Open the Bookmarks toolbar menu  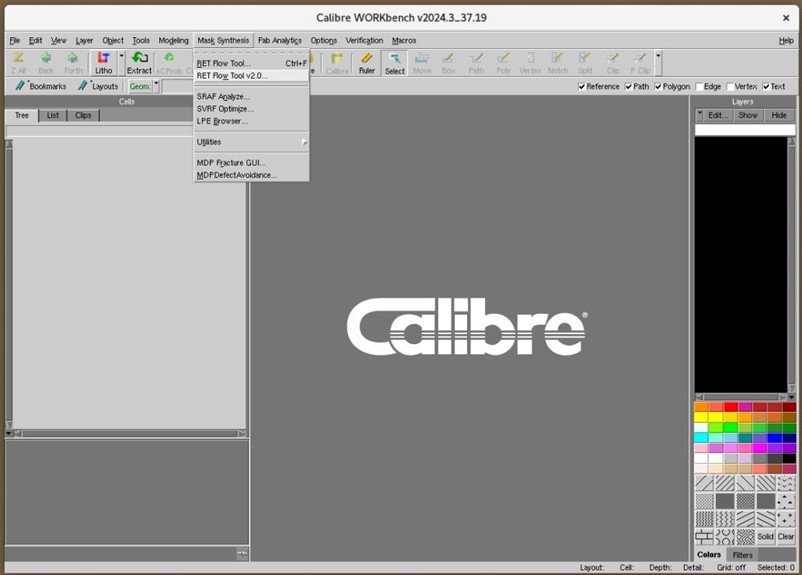[41, 86]
